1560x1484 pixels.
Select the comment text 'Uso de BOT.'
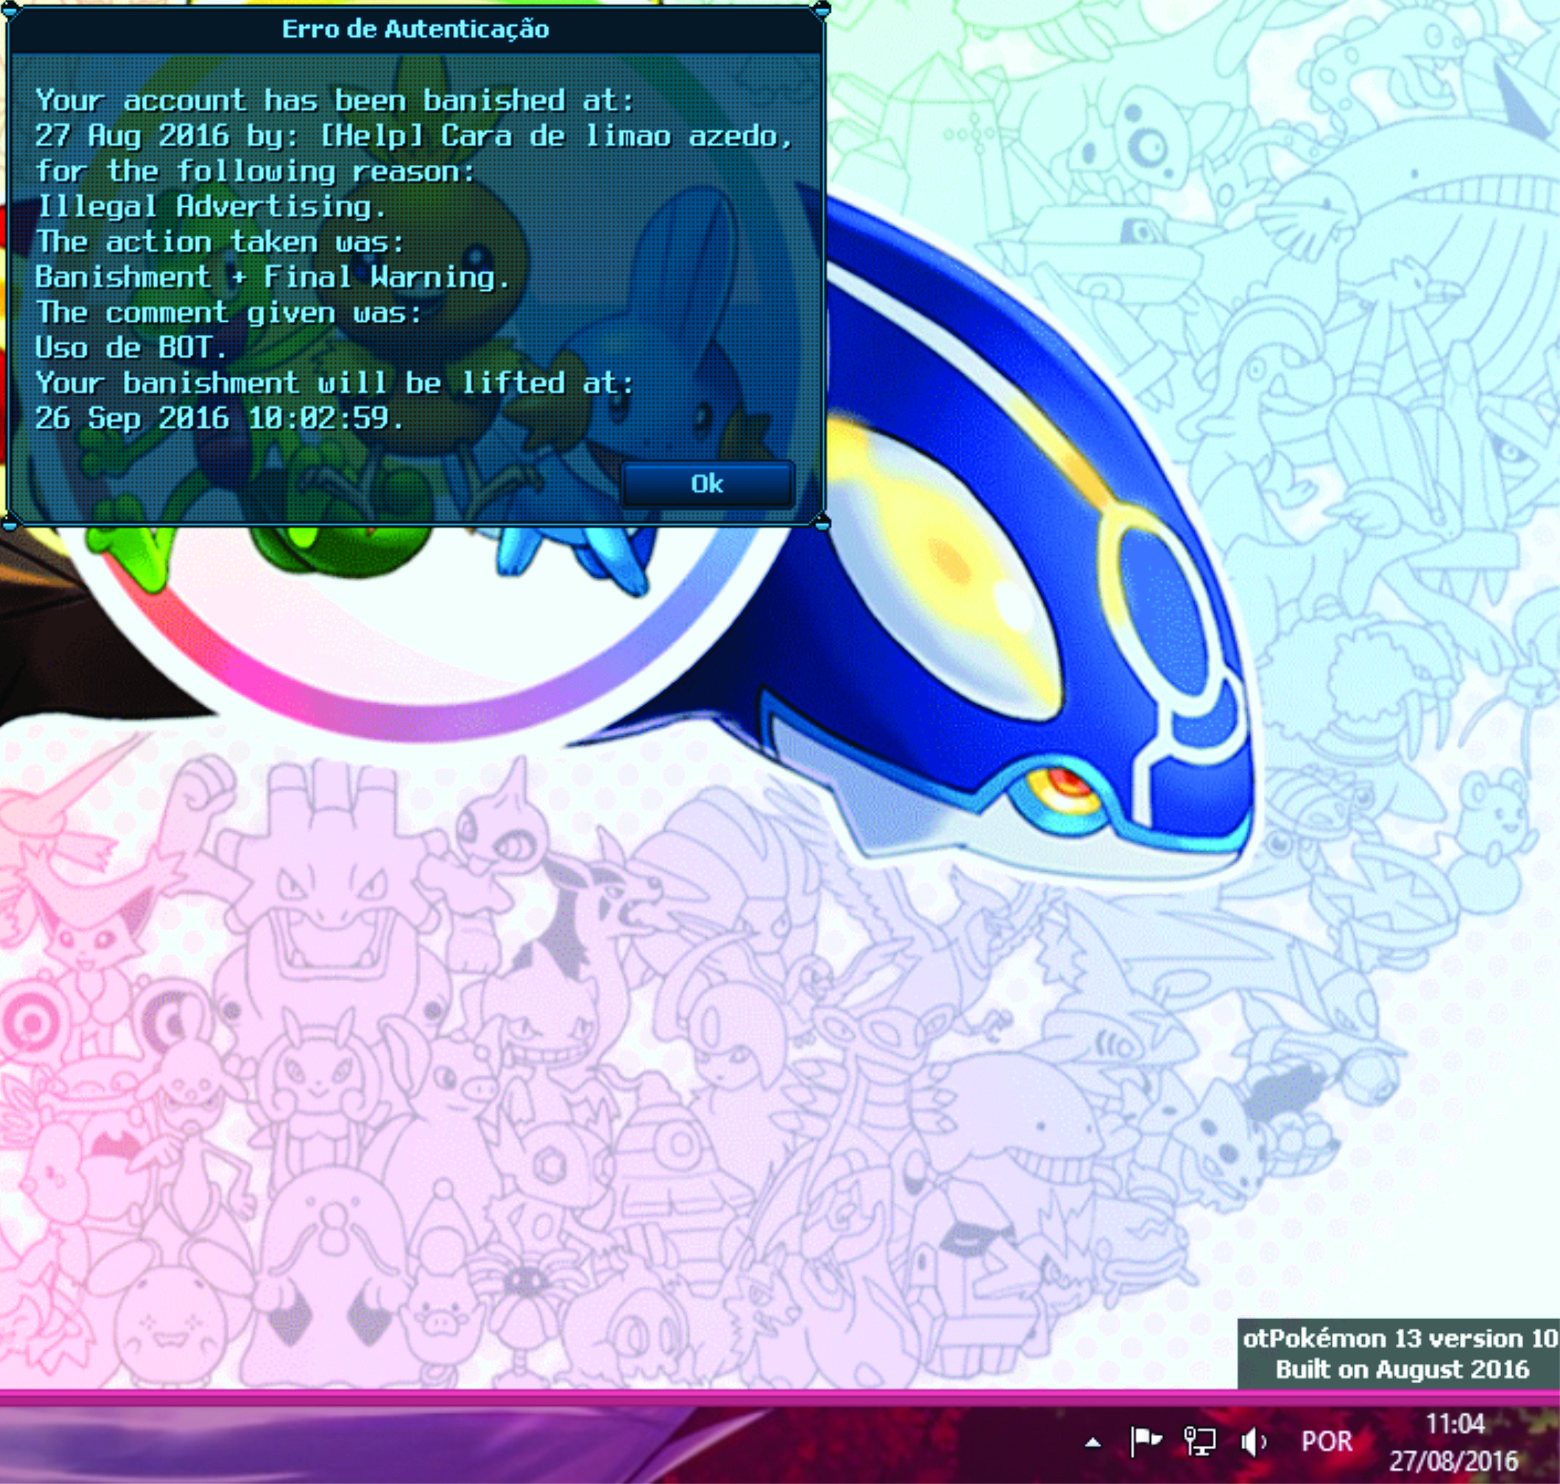131,347
